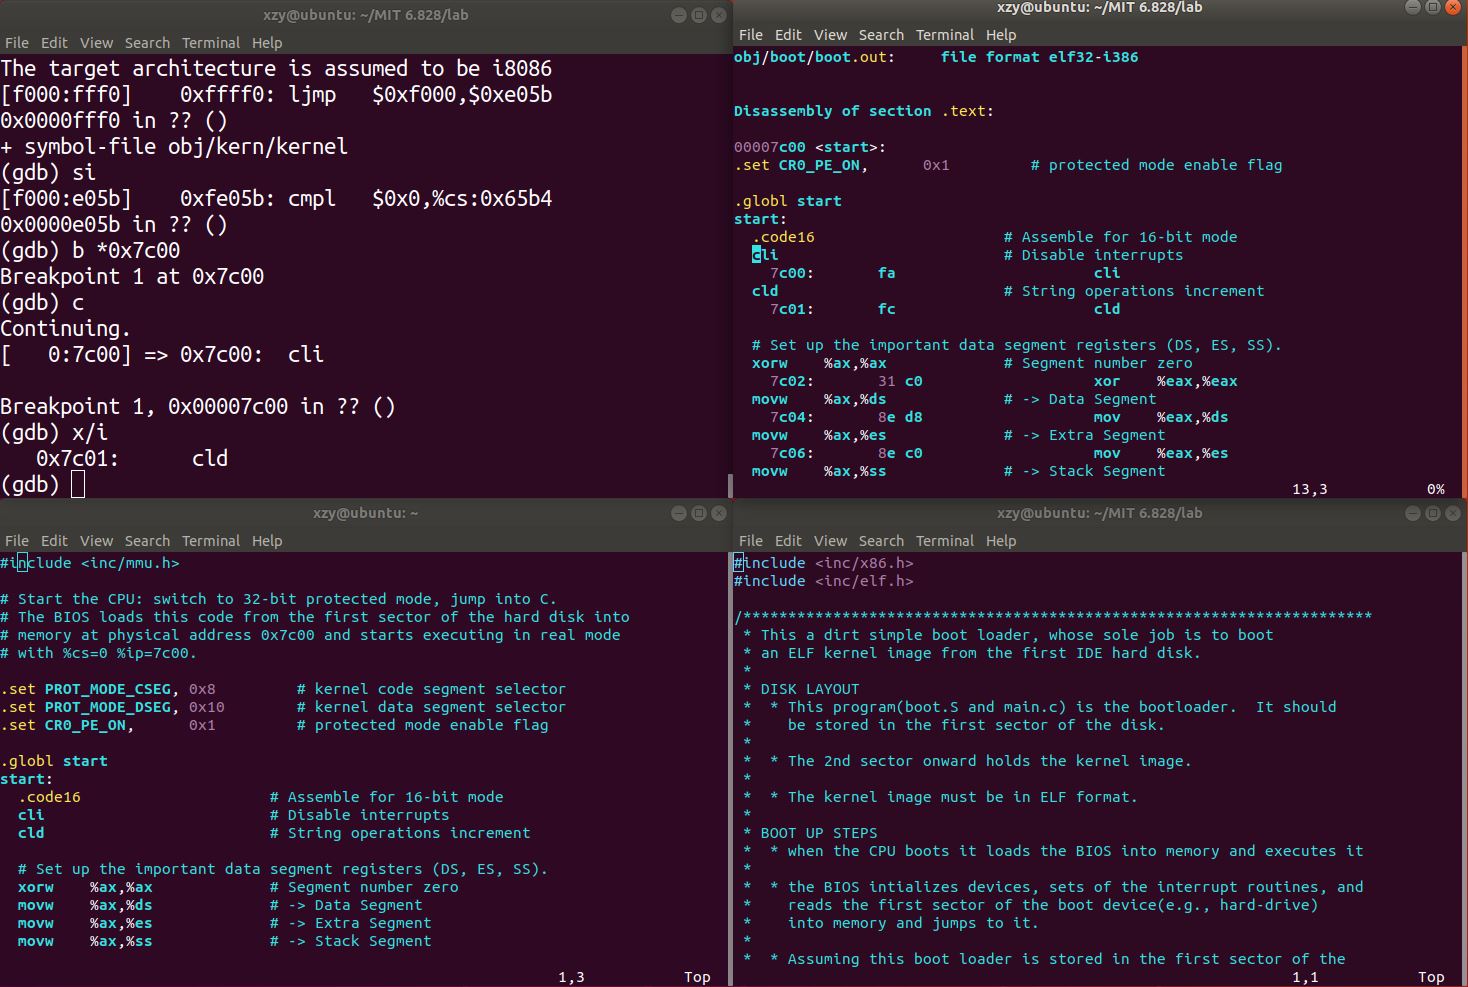Click the 'Continuing.' output line
Viewport: 1468px width, 987px height.
66,328
